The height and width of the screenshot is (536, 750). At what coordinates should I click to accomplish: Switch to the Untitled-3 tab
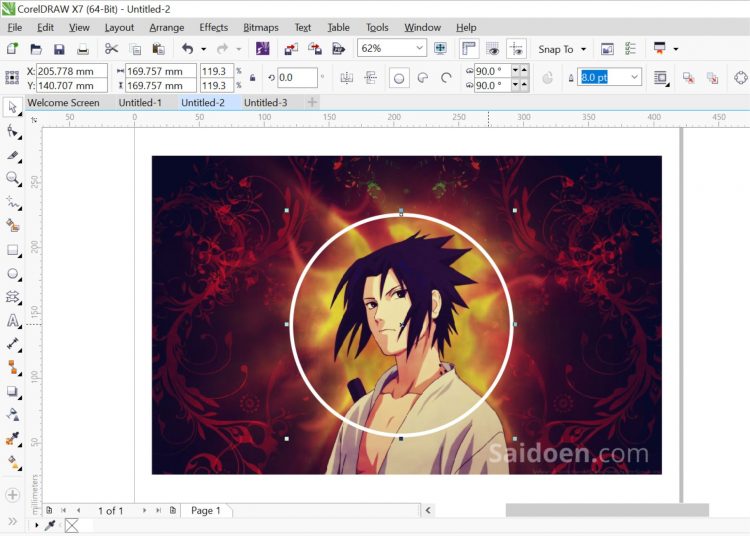click(265, 102)
